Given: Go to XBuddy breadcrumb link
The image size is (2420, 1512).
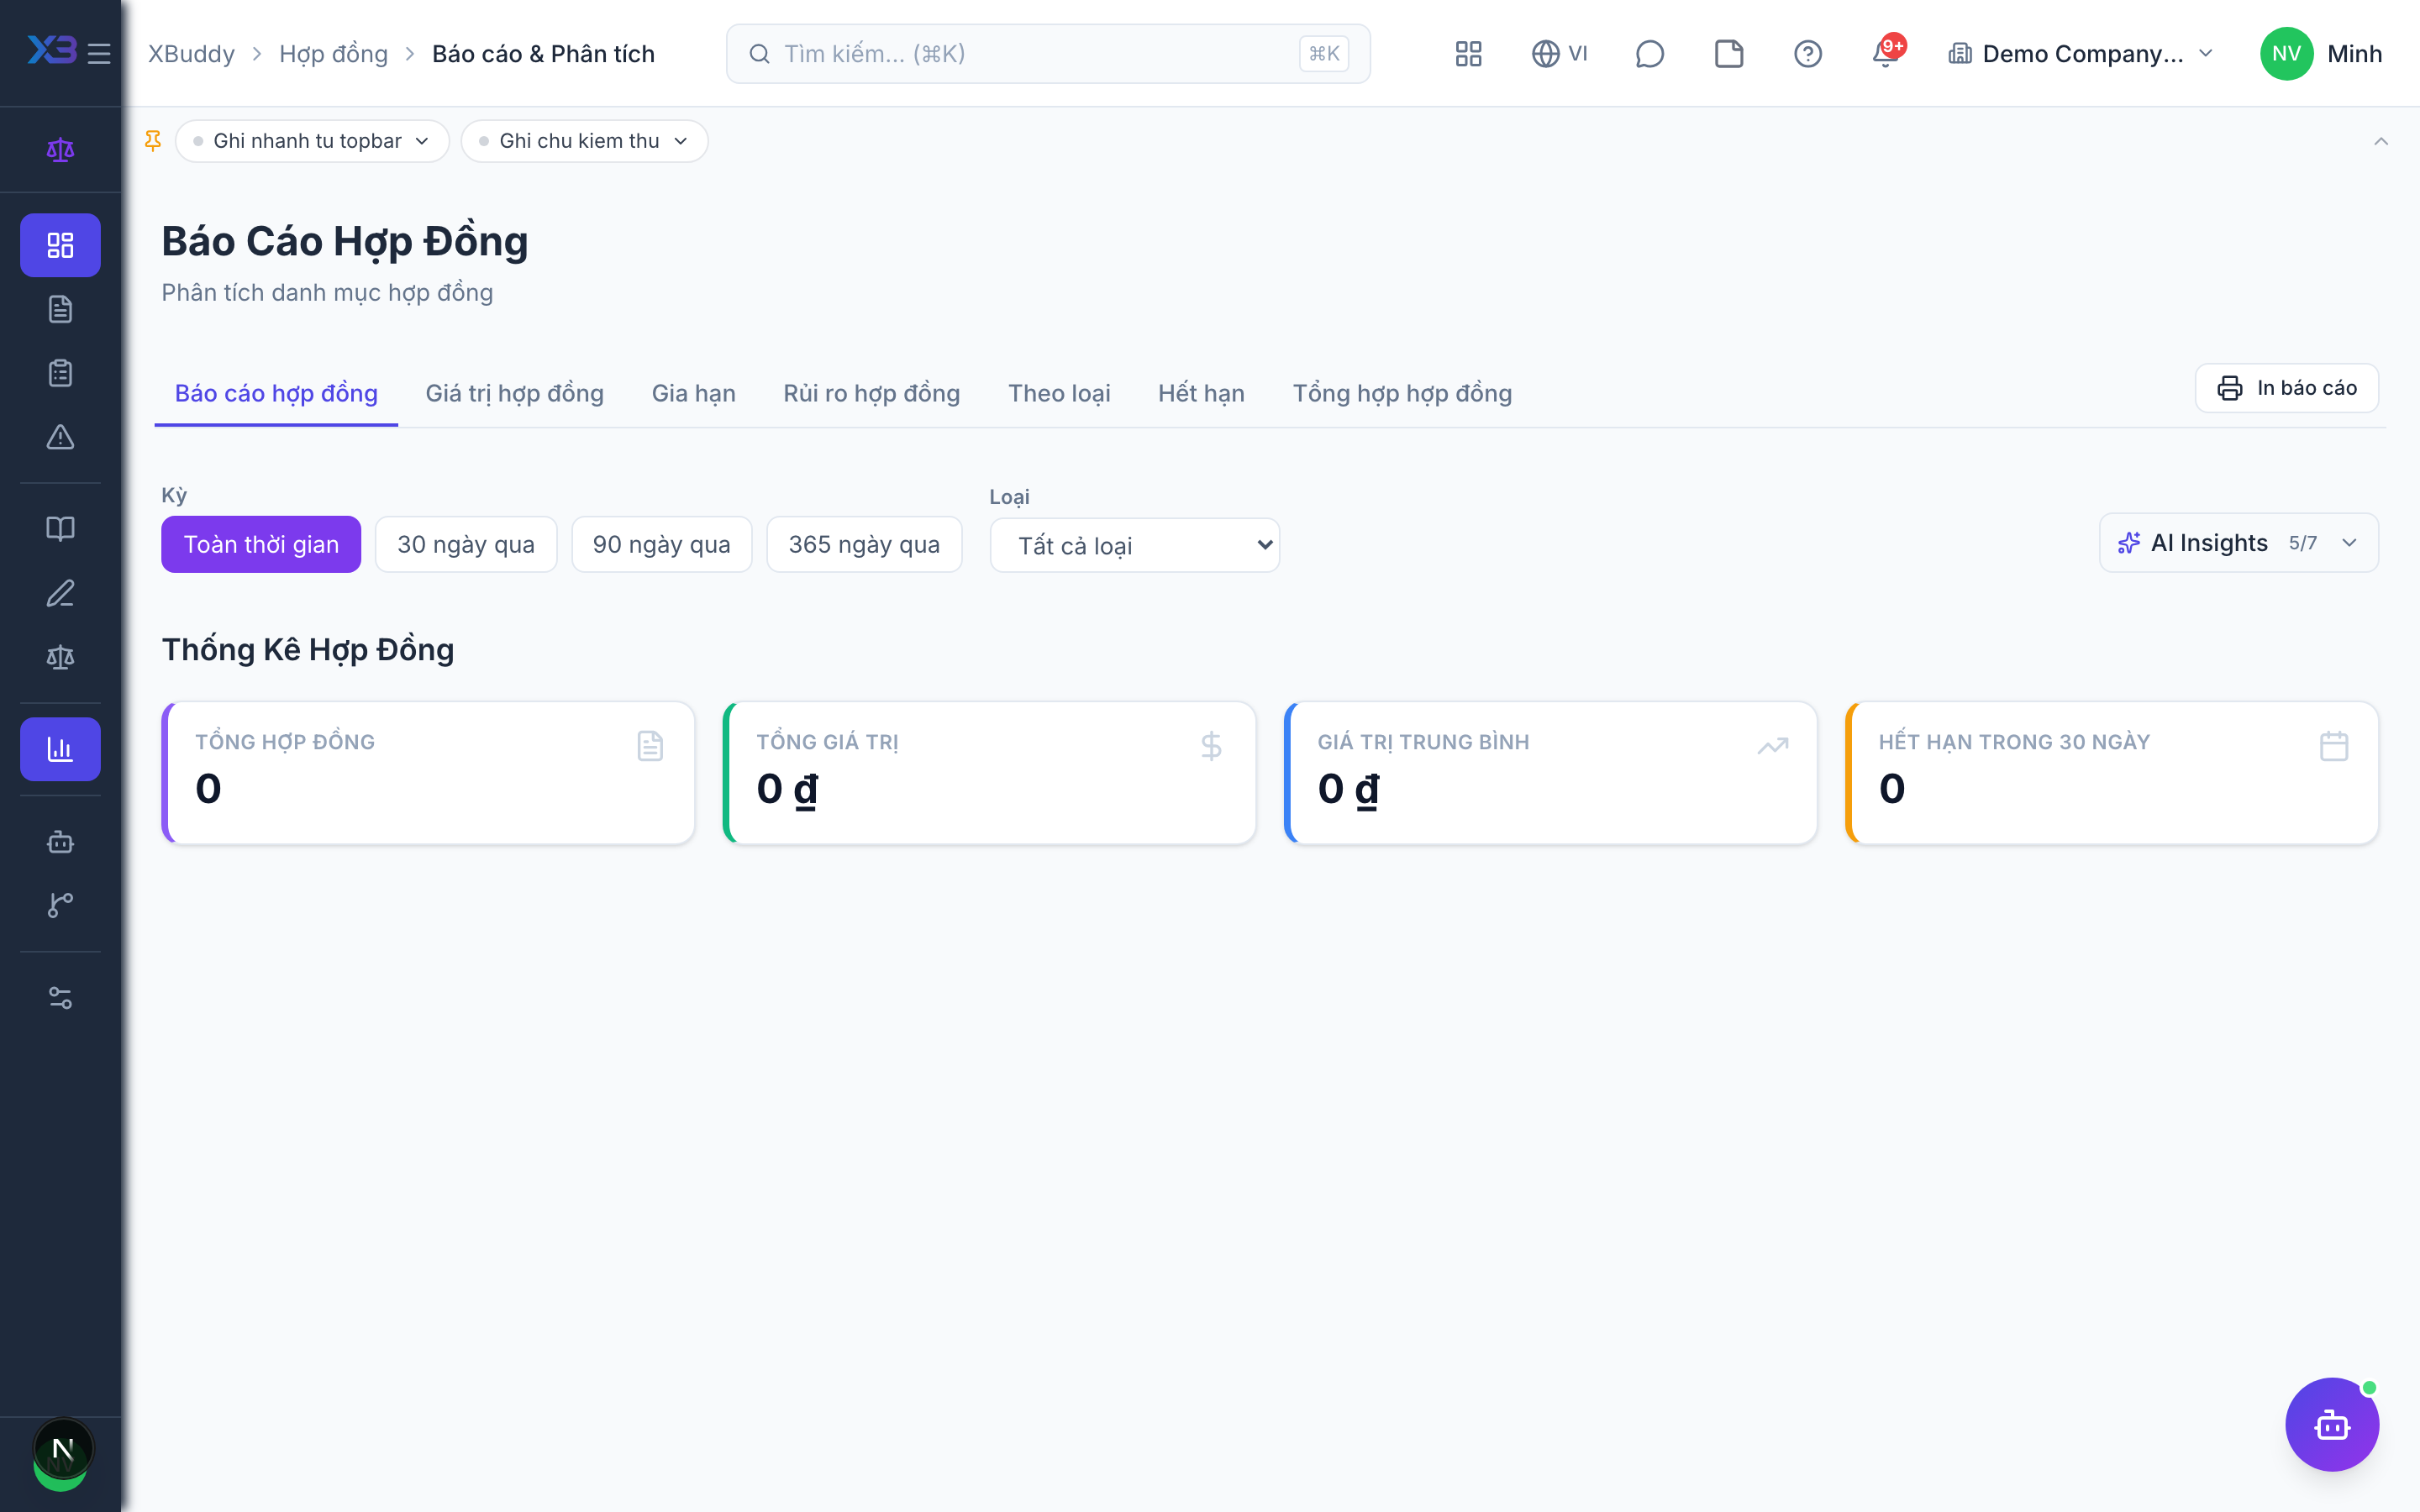Looking at the screenshot, I should (x=192, y=53).
